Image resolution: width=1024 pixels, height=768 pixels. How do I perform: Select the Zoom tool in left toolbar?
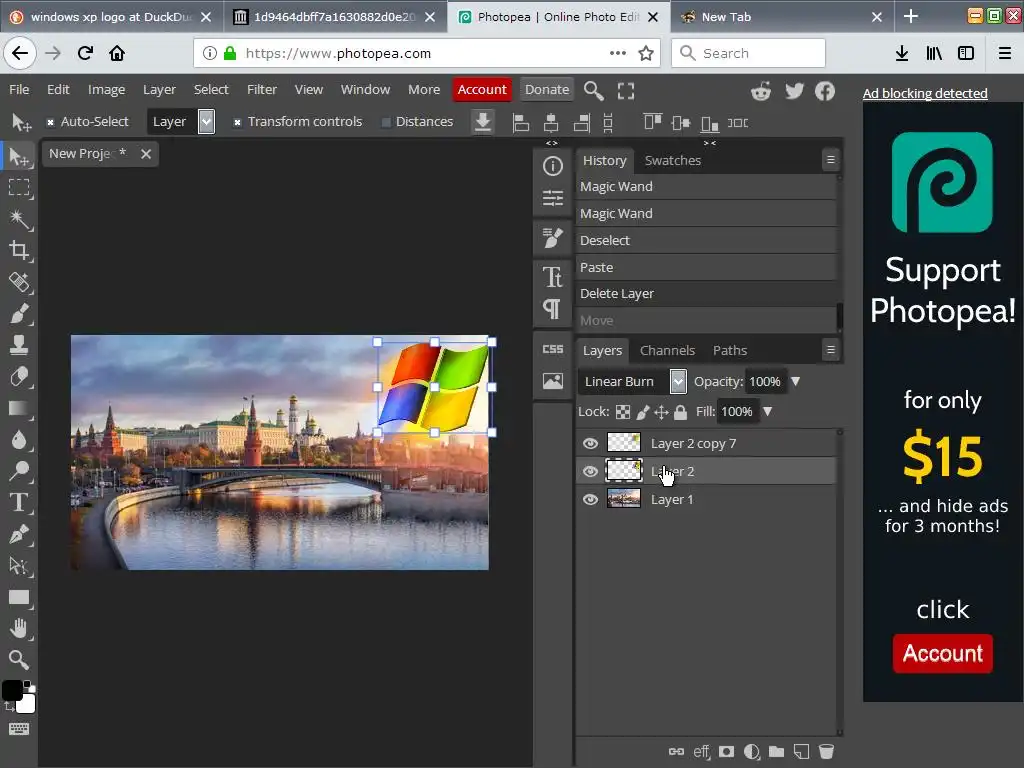19,660
